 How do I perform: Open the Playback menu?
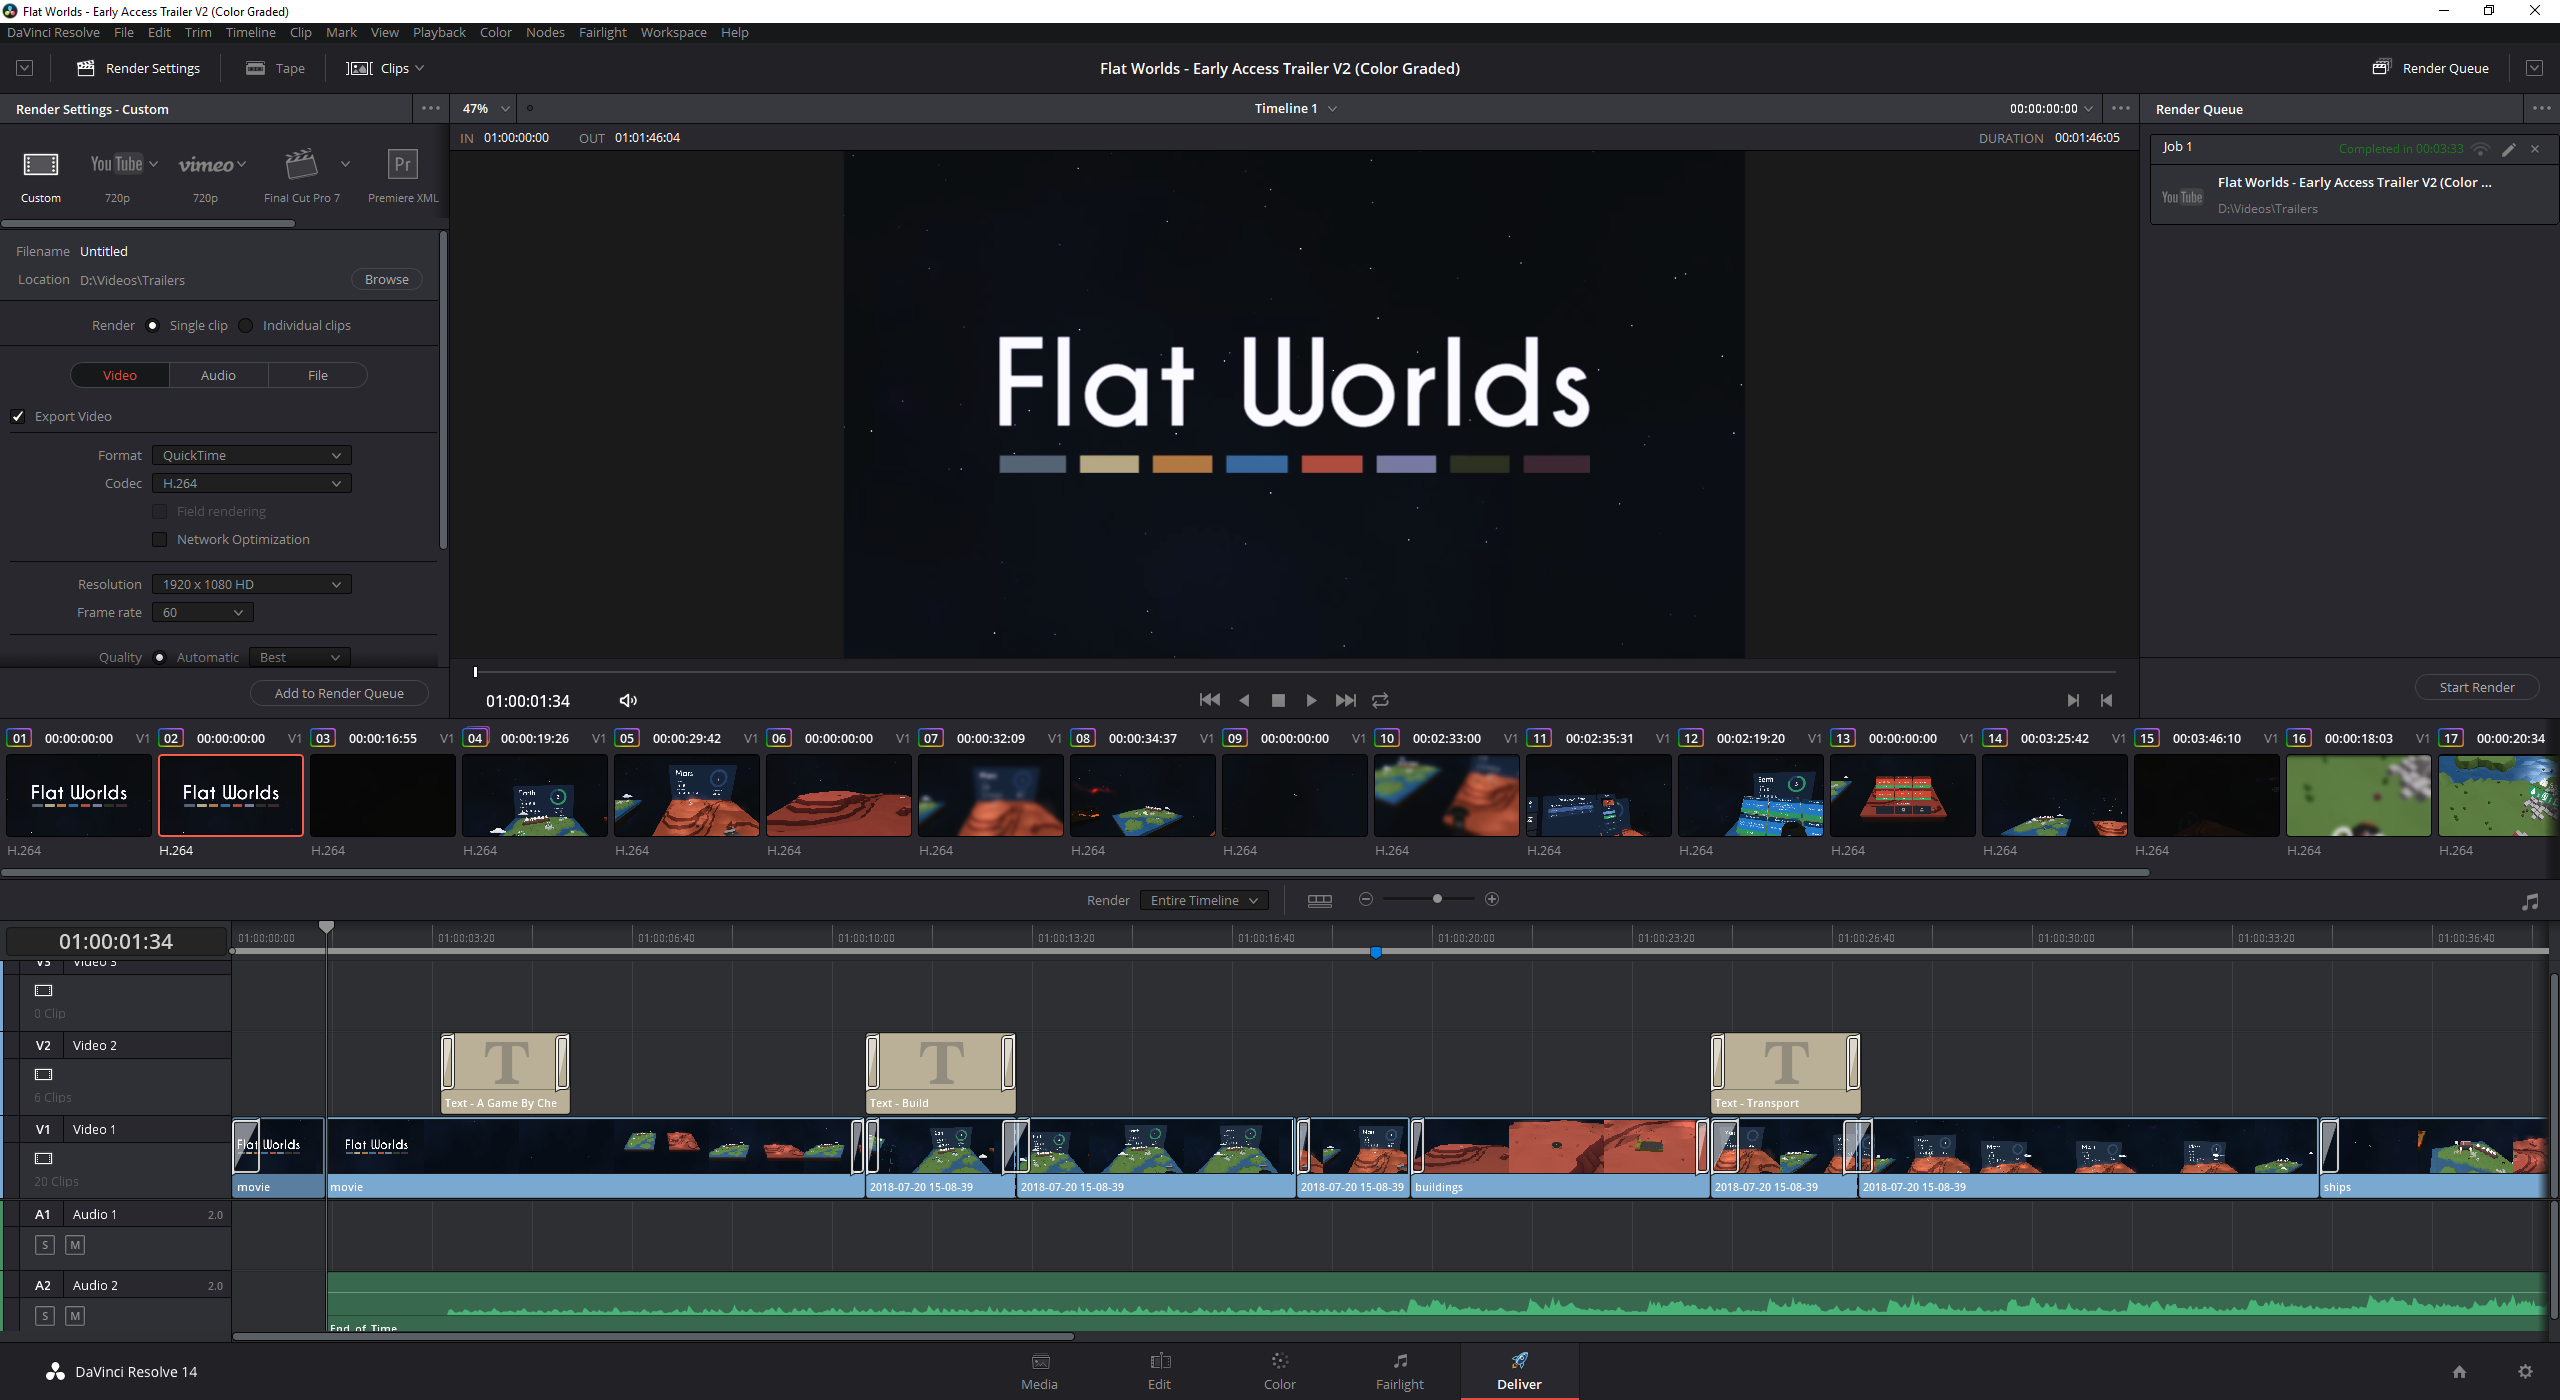pos(438,32)
